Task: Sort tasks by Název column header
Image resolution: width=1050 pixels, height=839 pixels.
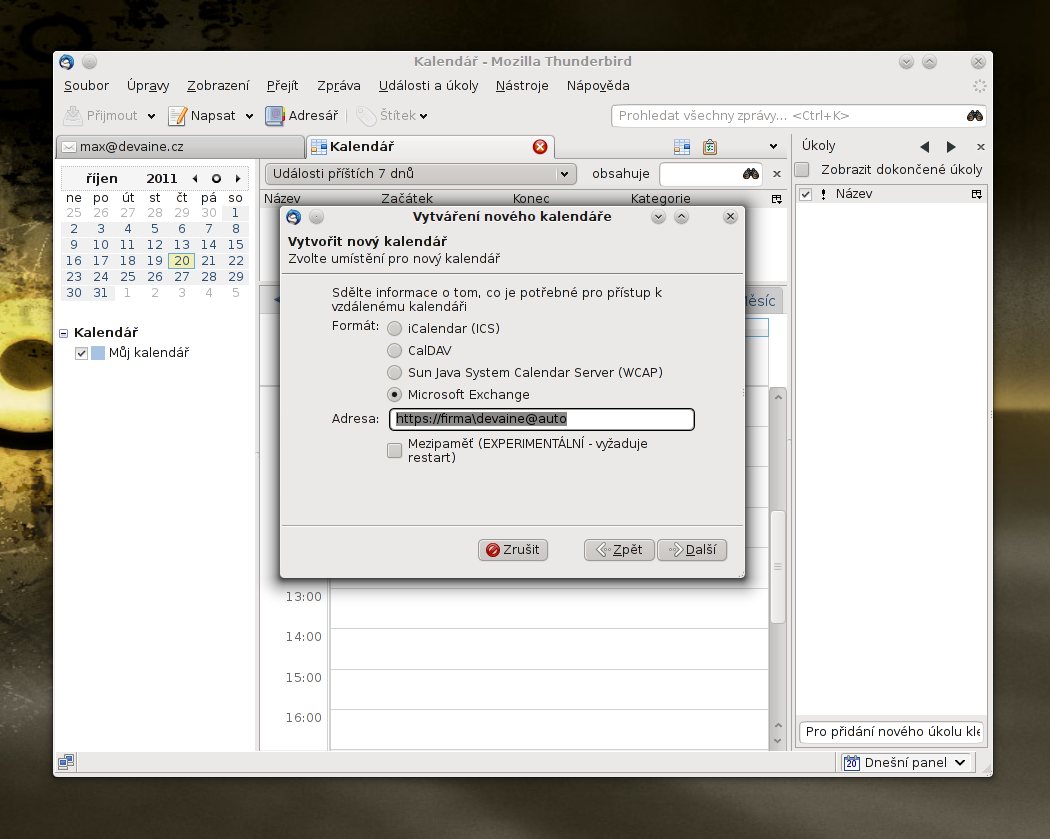Action: tap(854, 194)
